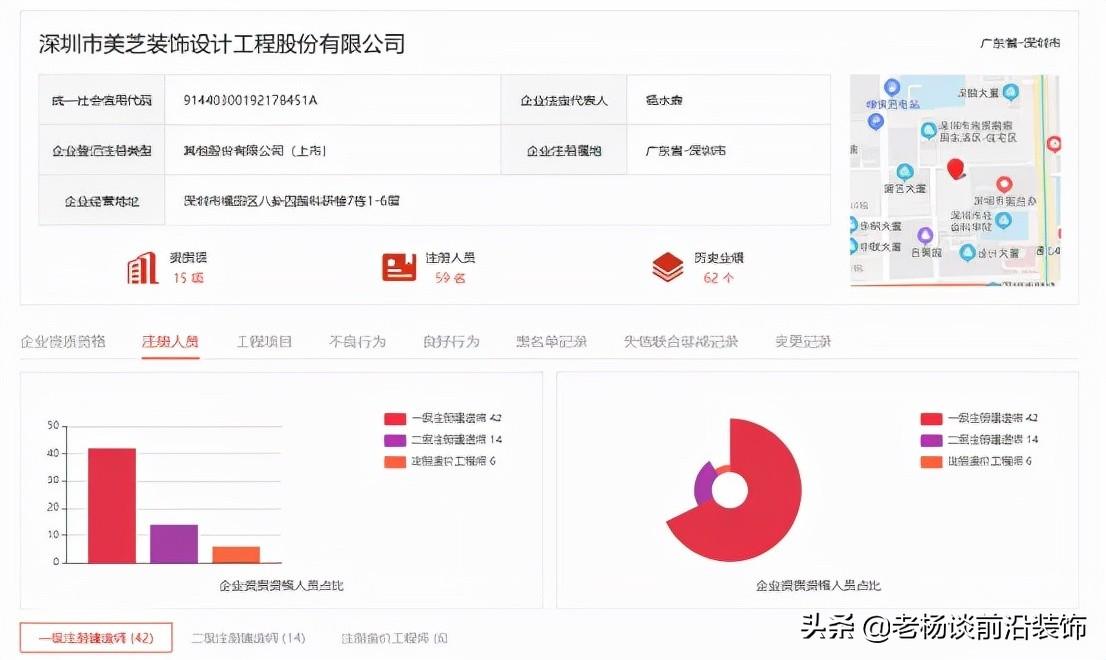Toggle red 一级注册建造师 42 legend in bar chart

[x=443, y=418]
